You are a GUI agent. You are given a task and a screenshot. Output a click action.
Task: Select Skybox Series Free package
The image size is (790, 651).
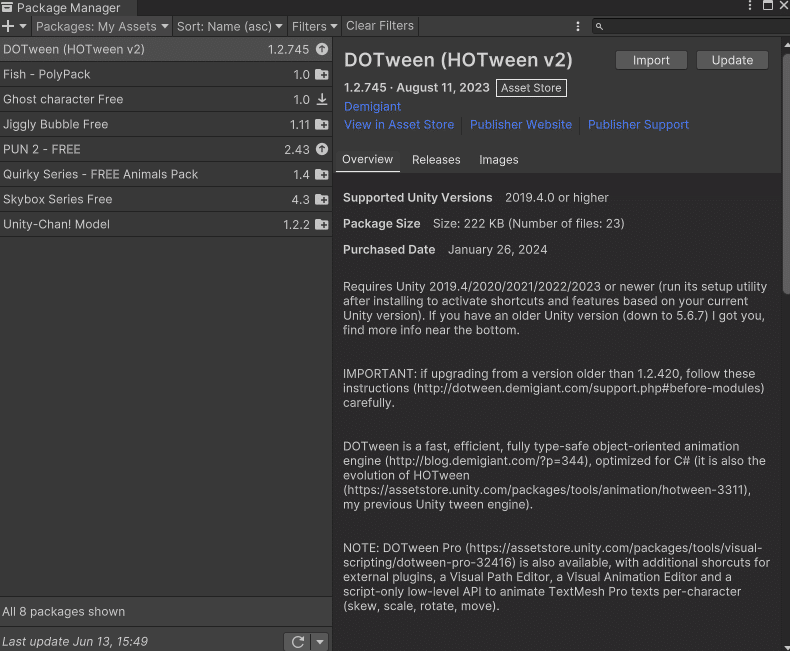tap(166, 200)
